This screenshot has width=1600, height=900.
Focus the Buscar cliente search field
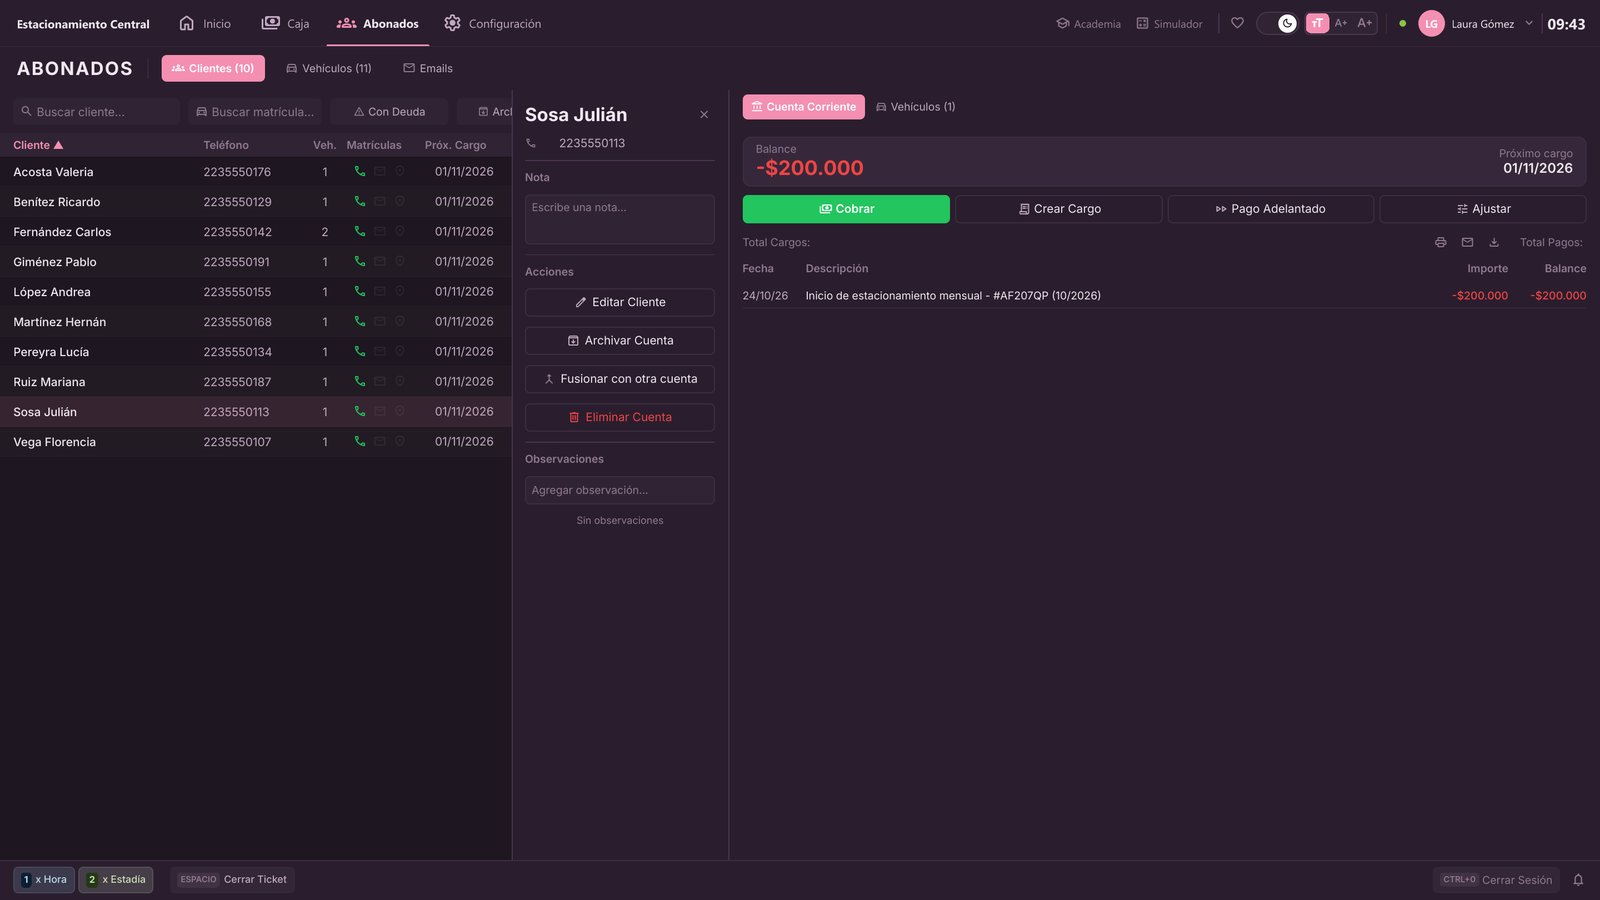coord(97,112)
